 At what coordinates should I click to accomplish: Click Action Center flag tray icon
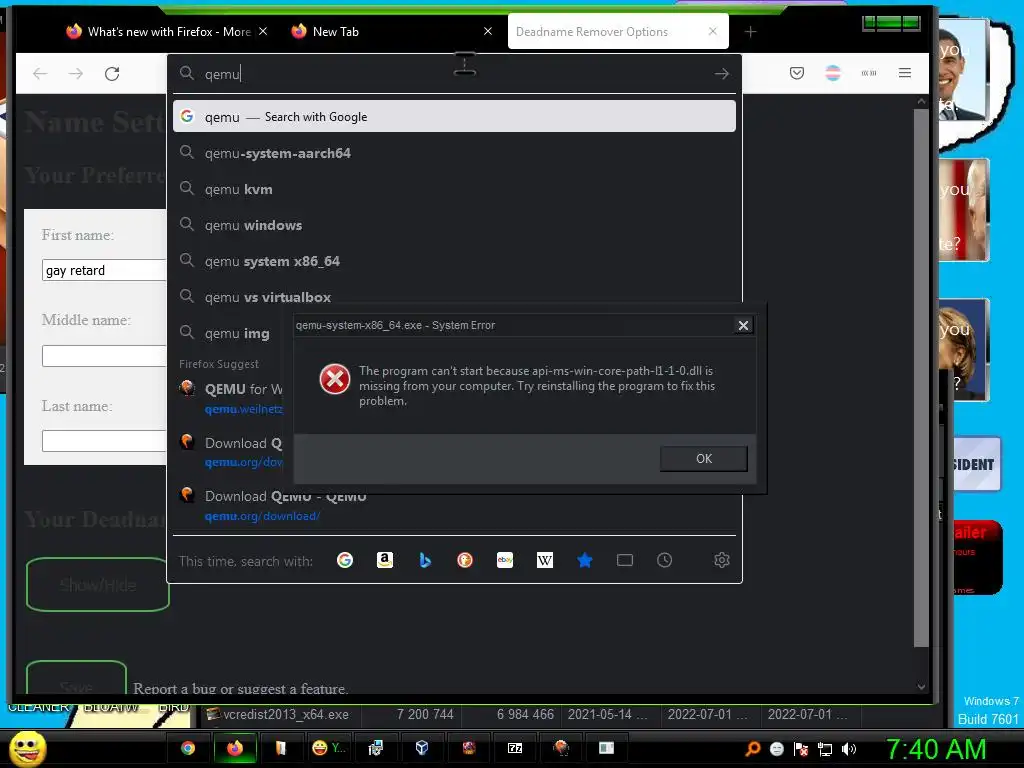(801, 749)
